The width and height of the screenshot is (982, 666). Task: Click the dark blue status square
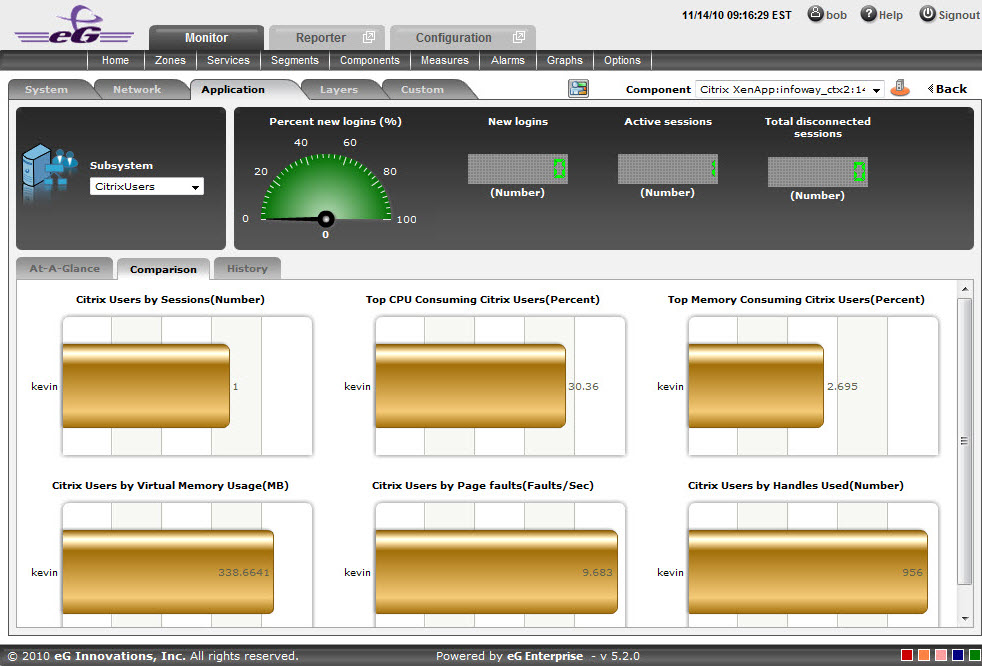click(957, 656)
